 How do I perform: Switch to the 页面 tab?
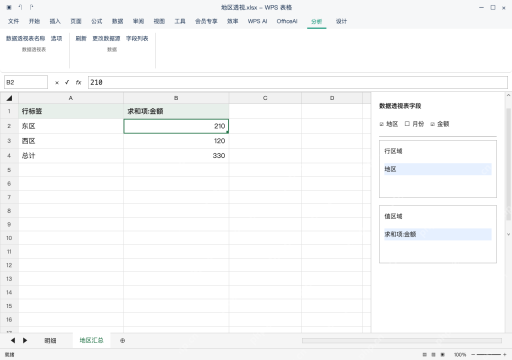(x=76, y=21)
